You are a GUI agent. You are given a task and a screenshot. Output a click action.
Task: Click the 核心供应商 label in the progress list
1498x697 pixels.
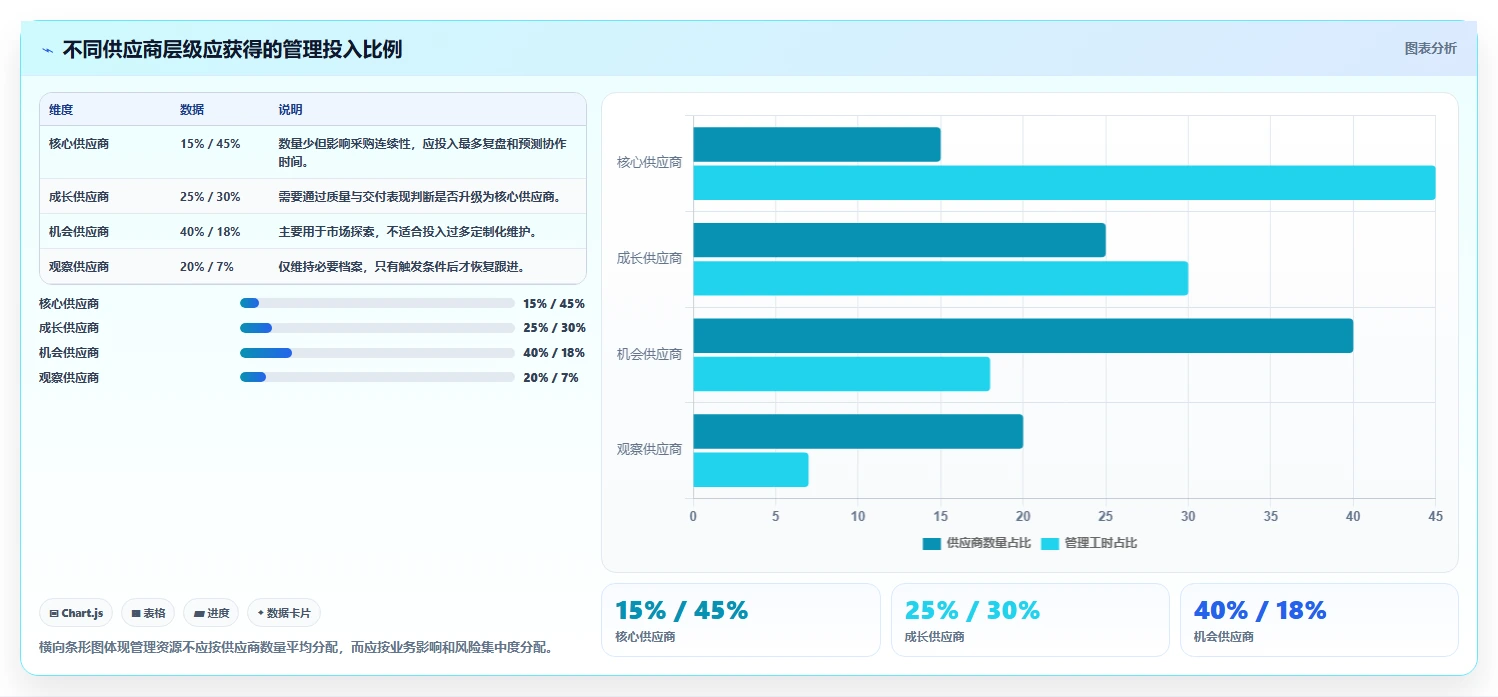pos(69,304)
